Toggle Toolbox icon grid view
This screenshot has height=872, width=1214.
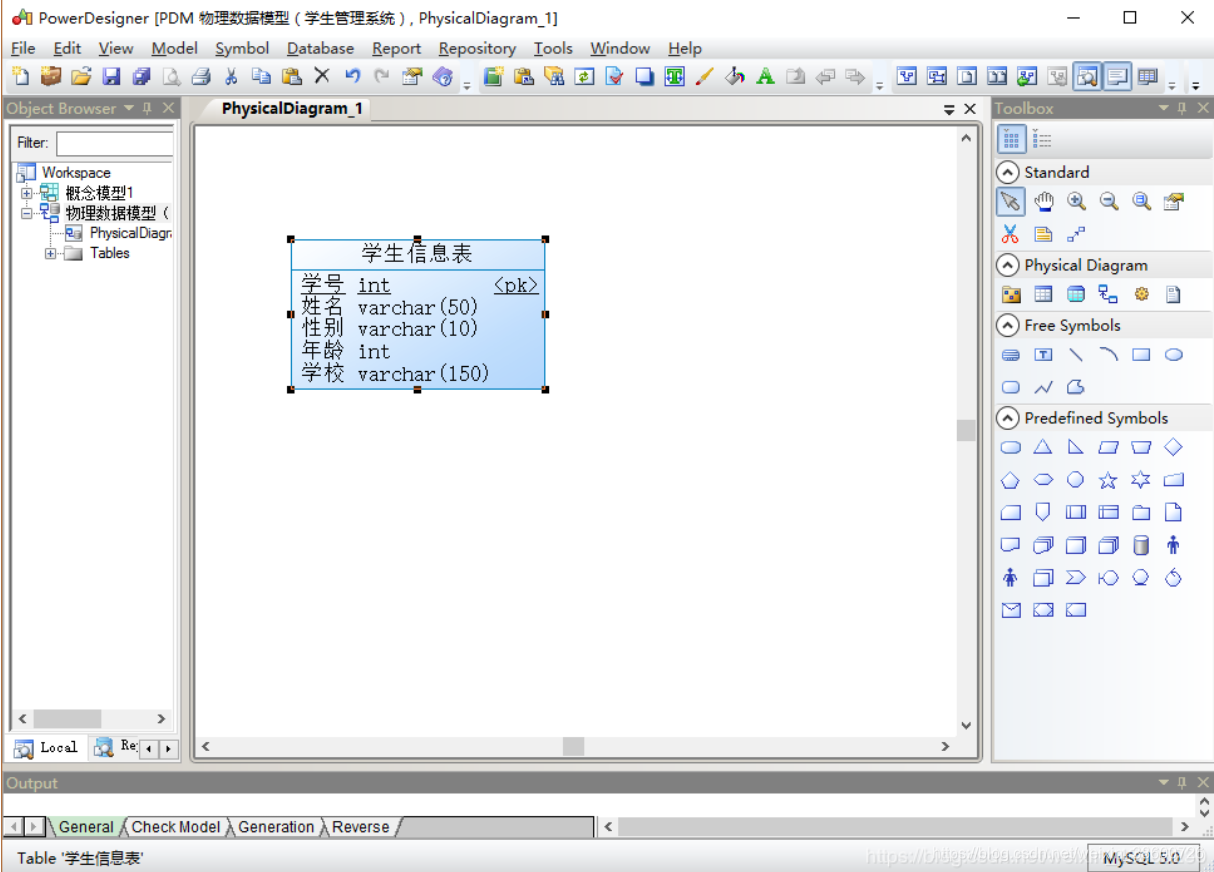pos(1011,140)
